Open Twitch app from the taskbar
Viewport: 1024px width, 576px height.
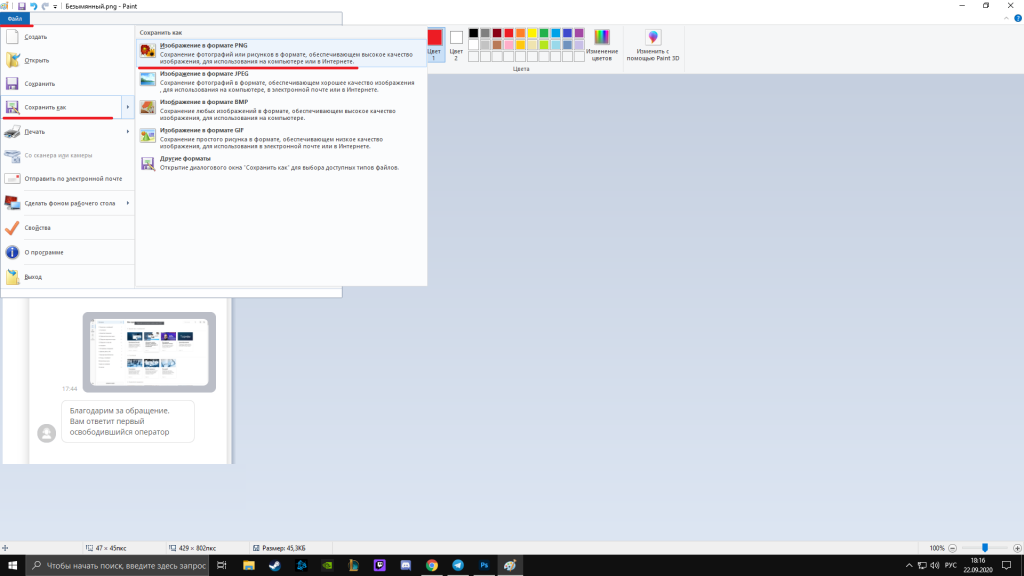pyautogui.click(x=379, y=566)
